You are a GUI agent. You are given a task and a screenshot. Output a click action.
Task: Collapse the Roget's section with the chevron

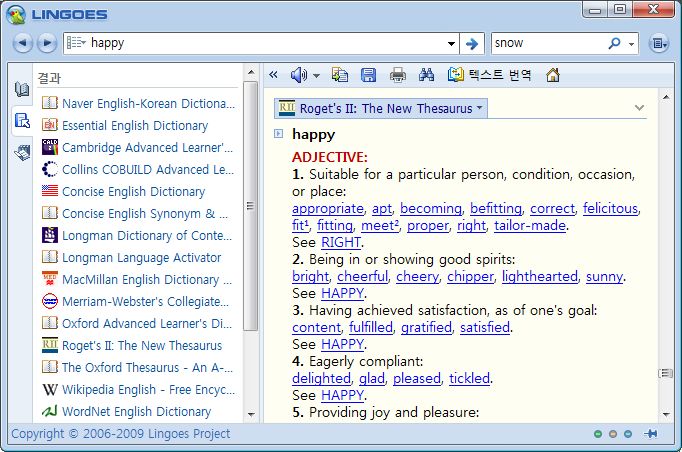coord(639,107)
